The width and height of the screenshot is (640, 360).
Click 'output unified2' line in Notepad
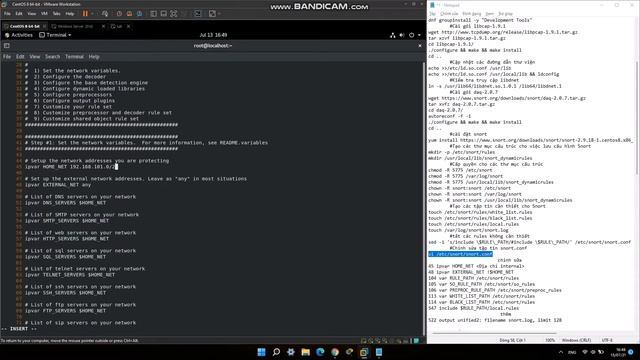(x=495, y=320)
